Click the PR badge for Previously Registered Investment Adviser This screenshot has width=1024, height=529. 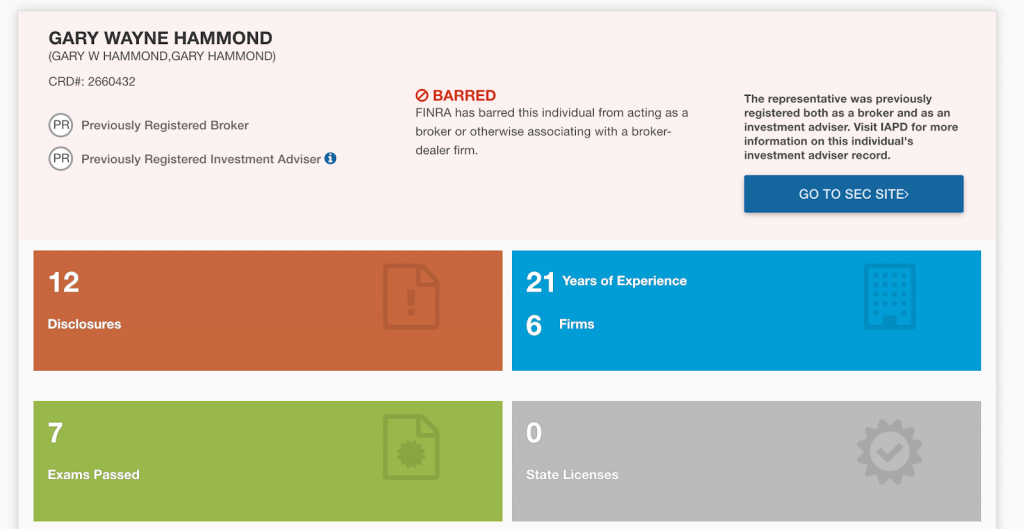click(61, 159)
